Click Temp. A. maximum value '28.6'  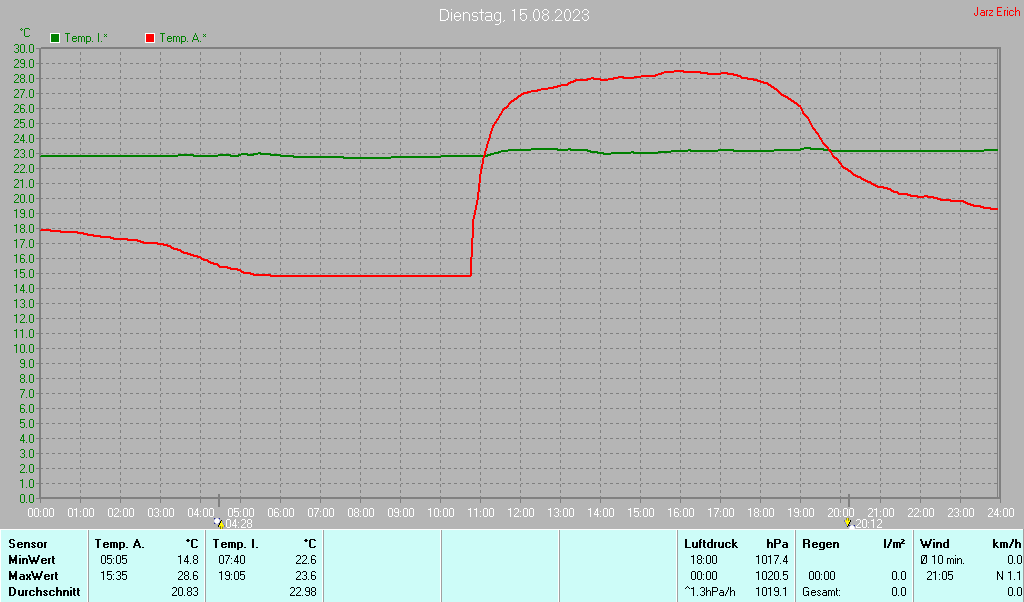pos(187,577)
